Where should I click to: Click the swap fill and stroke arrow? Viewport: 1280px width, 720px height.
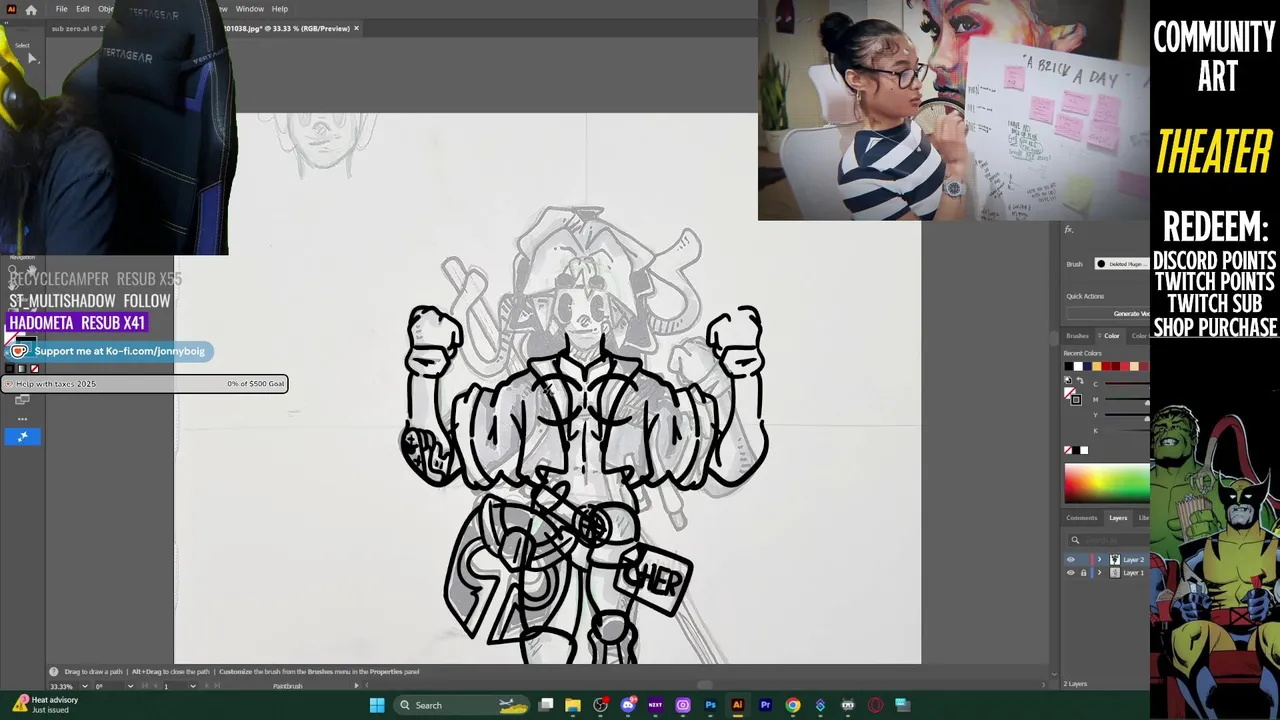[x=1078, y=381]
